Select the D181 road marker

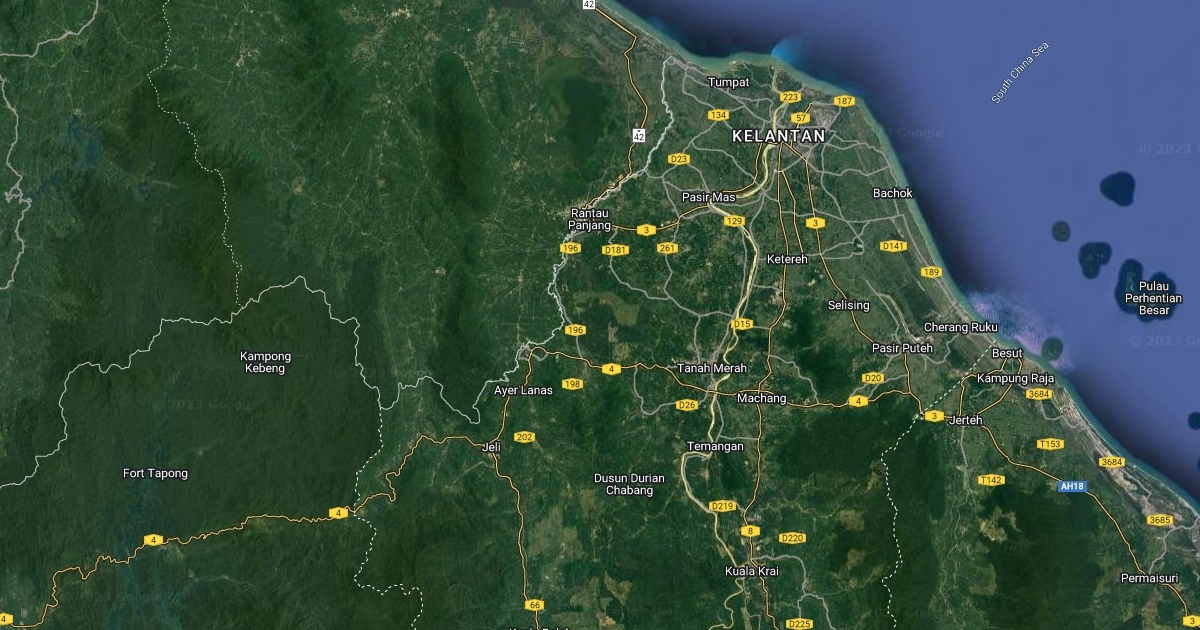(x=616, y=250)
